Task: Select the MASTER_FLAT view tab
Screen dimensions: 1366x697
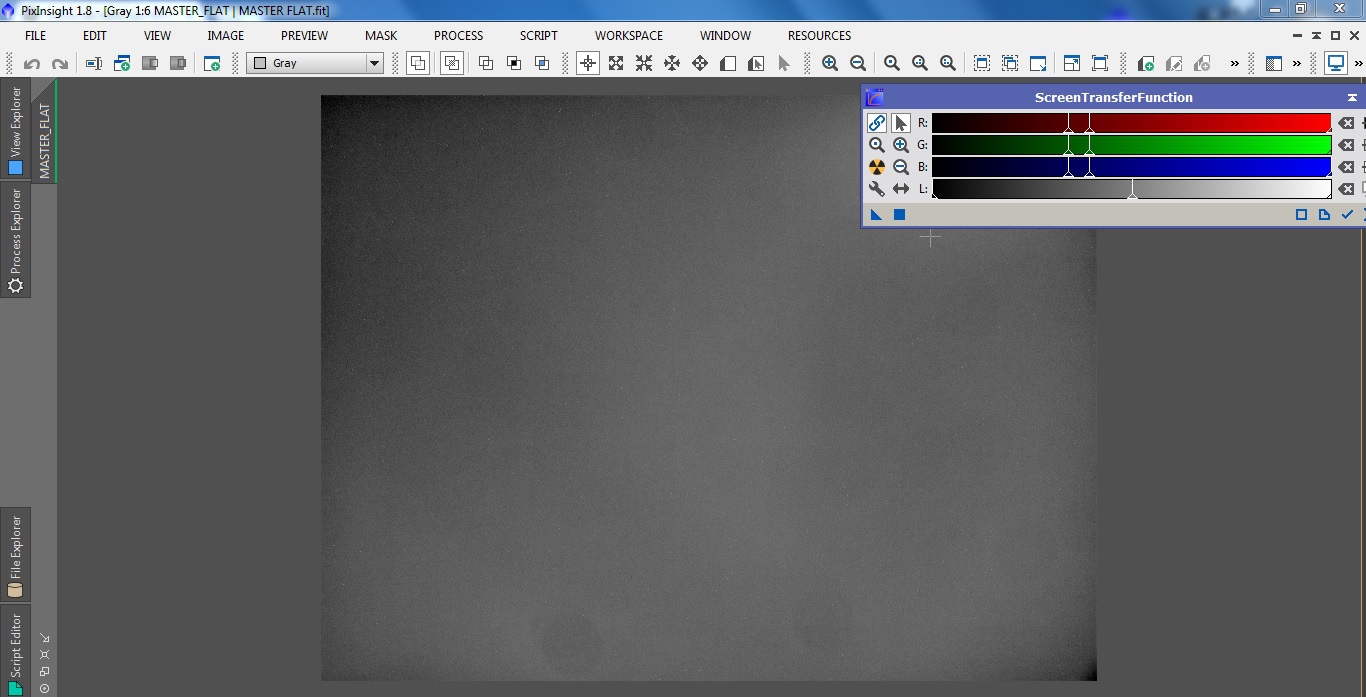Action: click(45, 131)
